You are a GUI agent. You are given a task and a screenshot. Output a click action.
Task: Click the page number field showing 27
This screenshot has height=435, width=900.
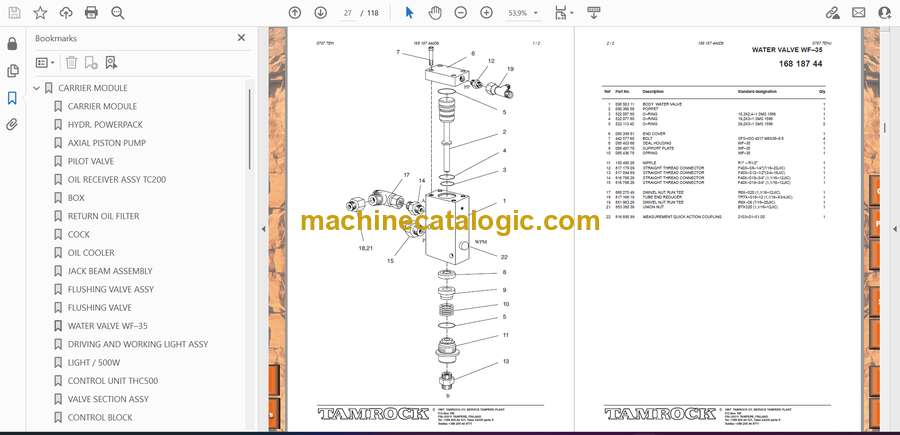pyautogui.click(x=347, y=13)
